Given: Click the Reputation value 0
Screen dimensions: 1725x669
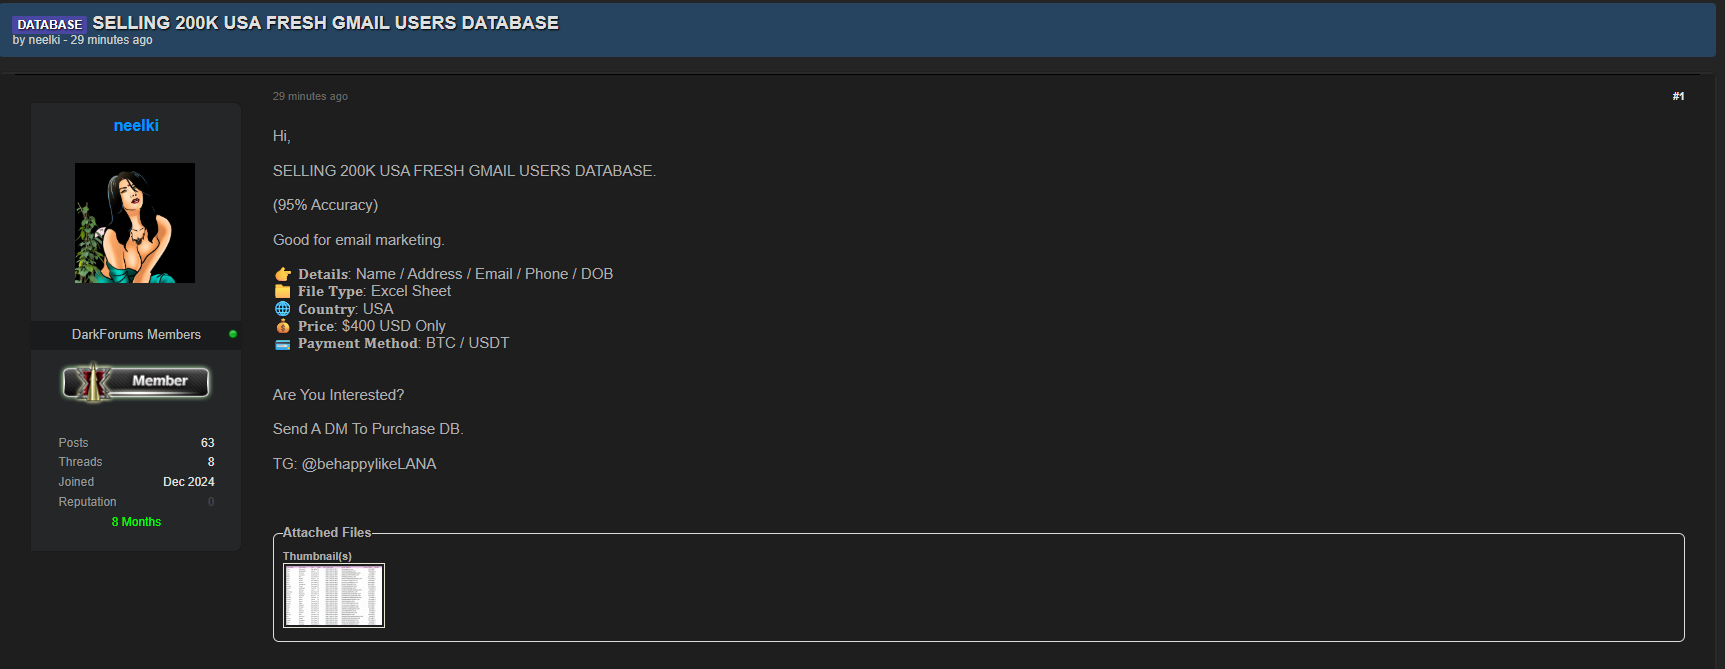Looking at the screenshot, I should click(211, 502).
